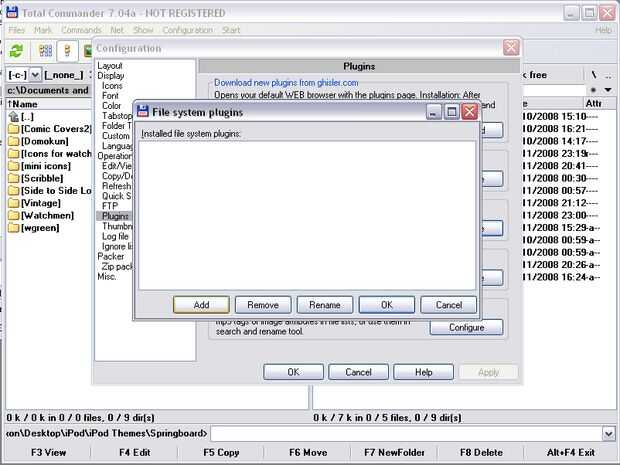Screen dimensions: 620x465
Task: Click the F8 Delete button
Action: click(481, 452)
